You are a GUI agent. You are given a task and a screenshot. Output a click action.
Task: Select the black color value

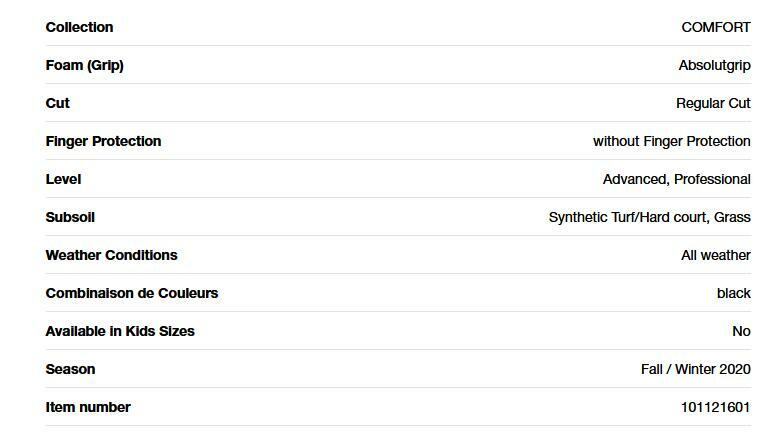[x=733, y=293]
